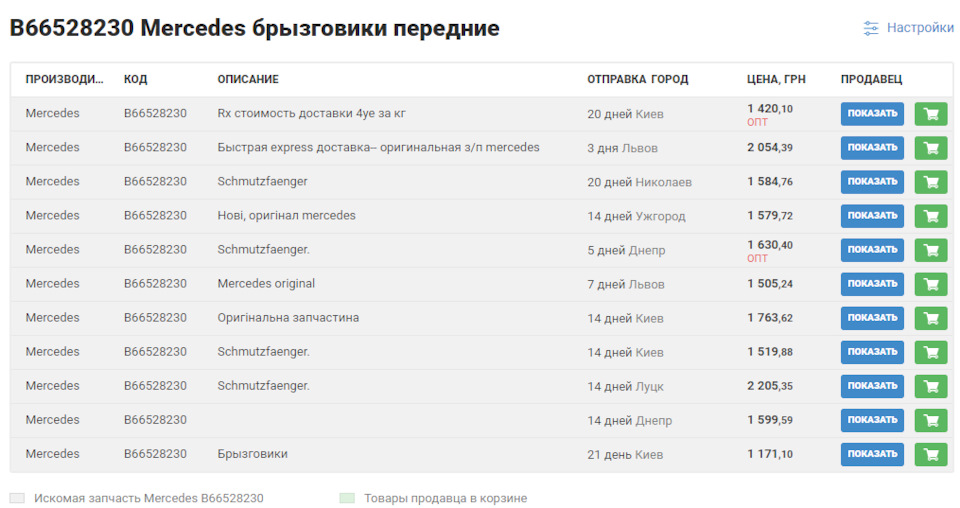Add the 1 505,24 Львов offer to cart

(931, 284)
